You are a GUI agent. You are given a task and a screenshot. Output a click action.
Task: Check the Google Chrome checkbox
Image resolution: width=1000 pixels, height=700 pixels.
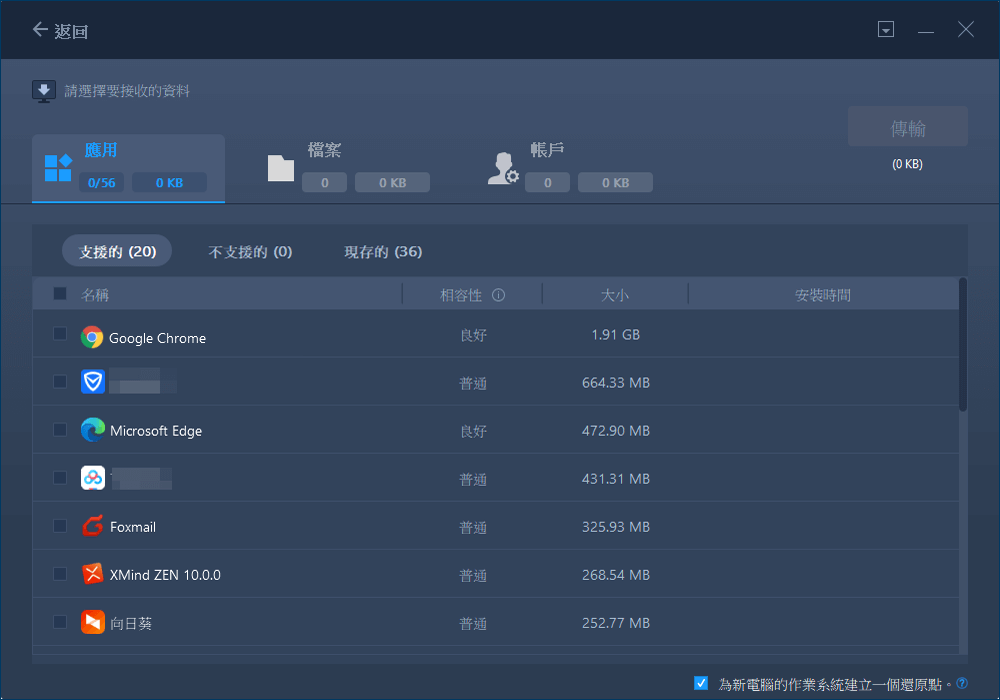pyautogui.click(x=60, y=334)
